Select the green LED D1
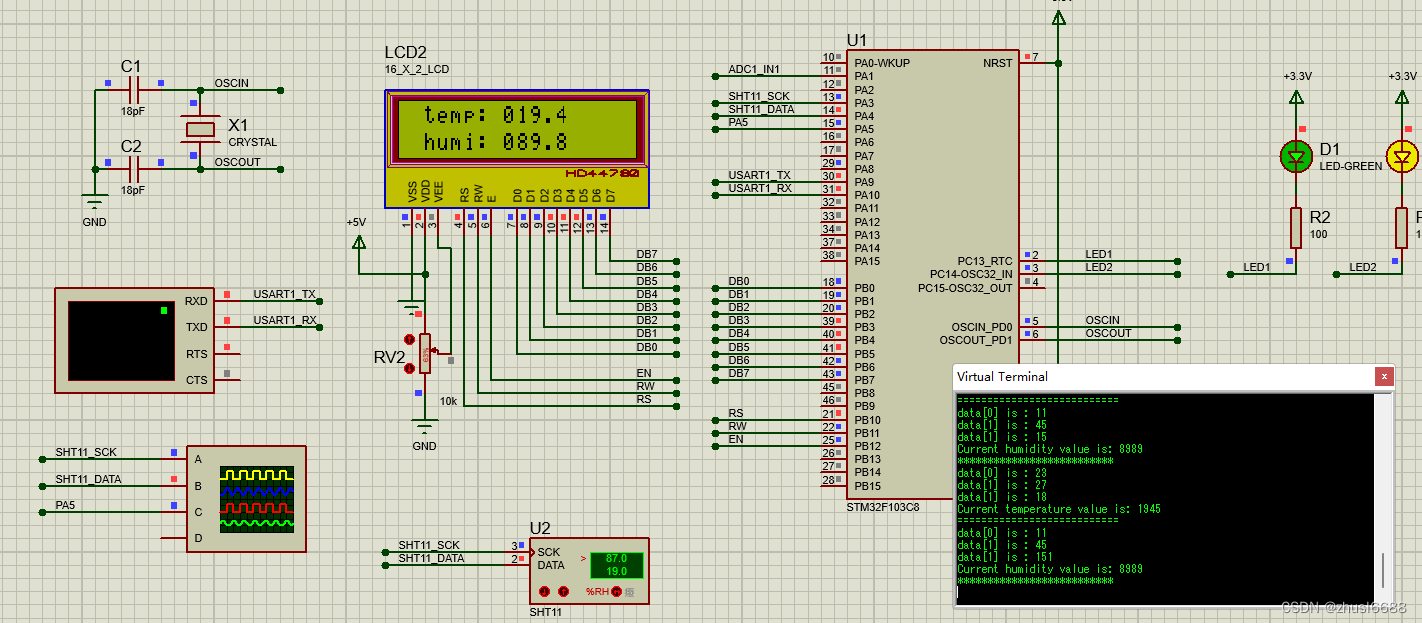The image size is (1422, 623). click(x=1295, y=157)
